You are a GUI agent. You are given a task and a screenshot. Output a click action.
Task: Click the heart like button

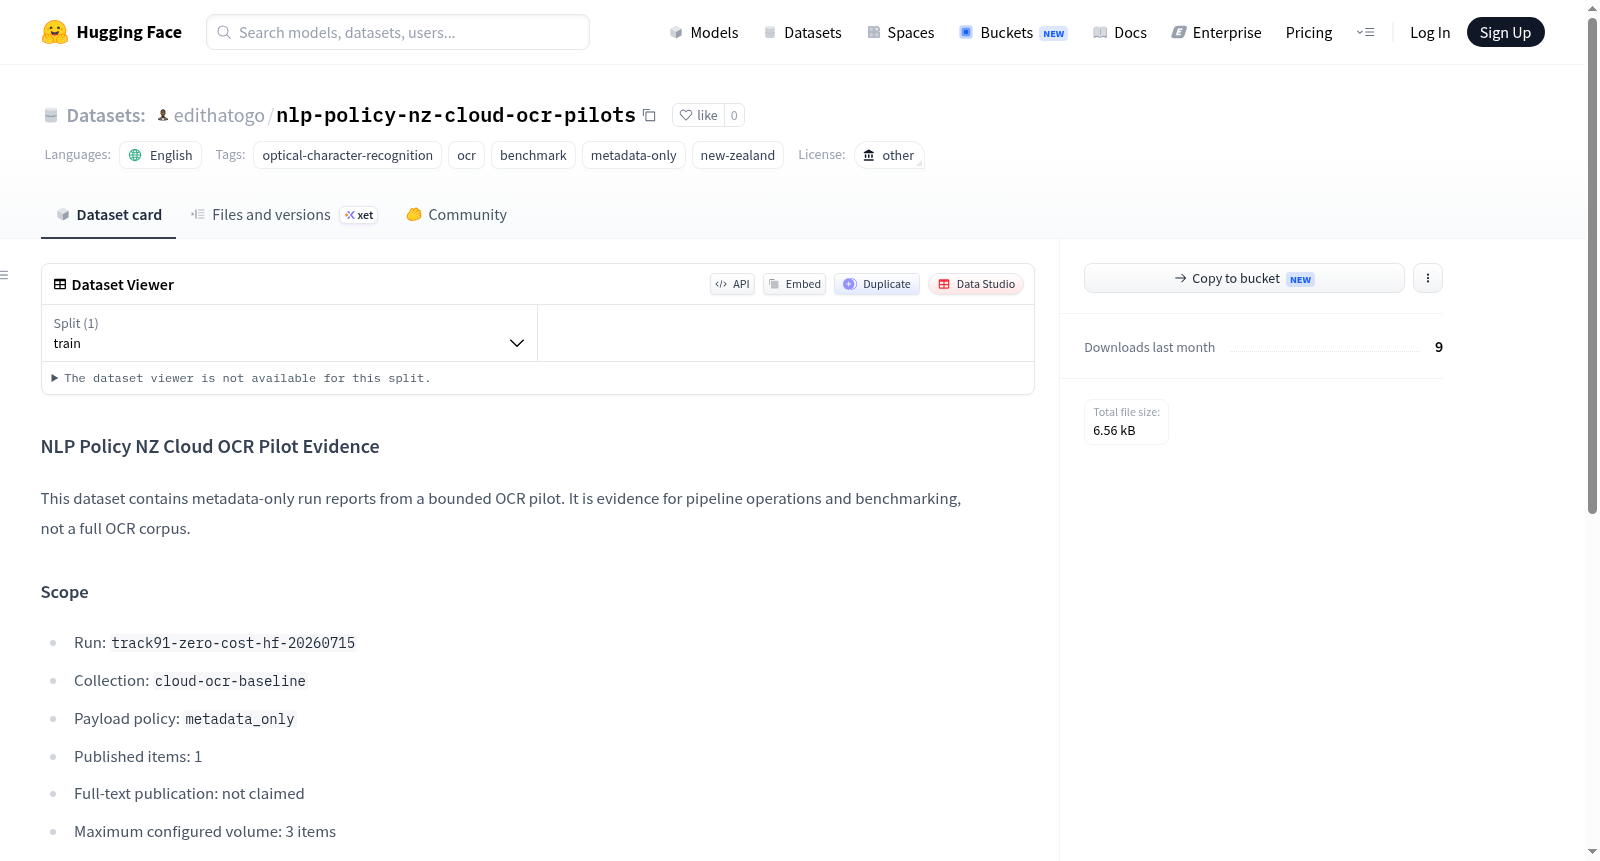pyautogui.click(x=698, y=115)
